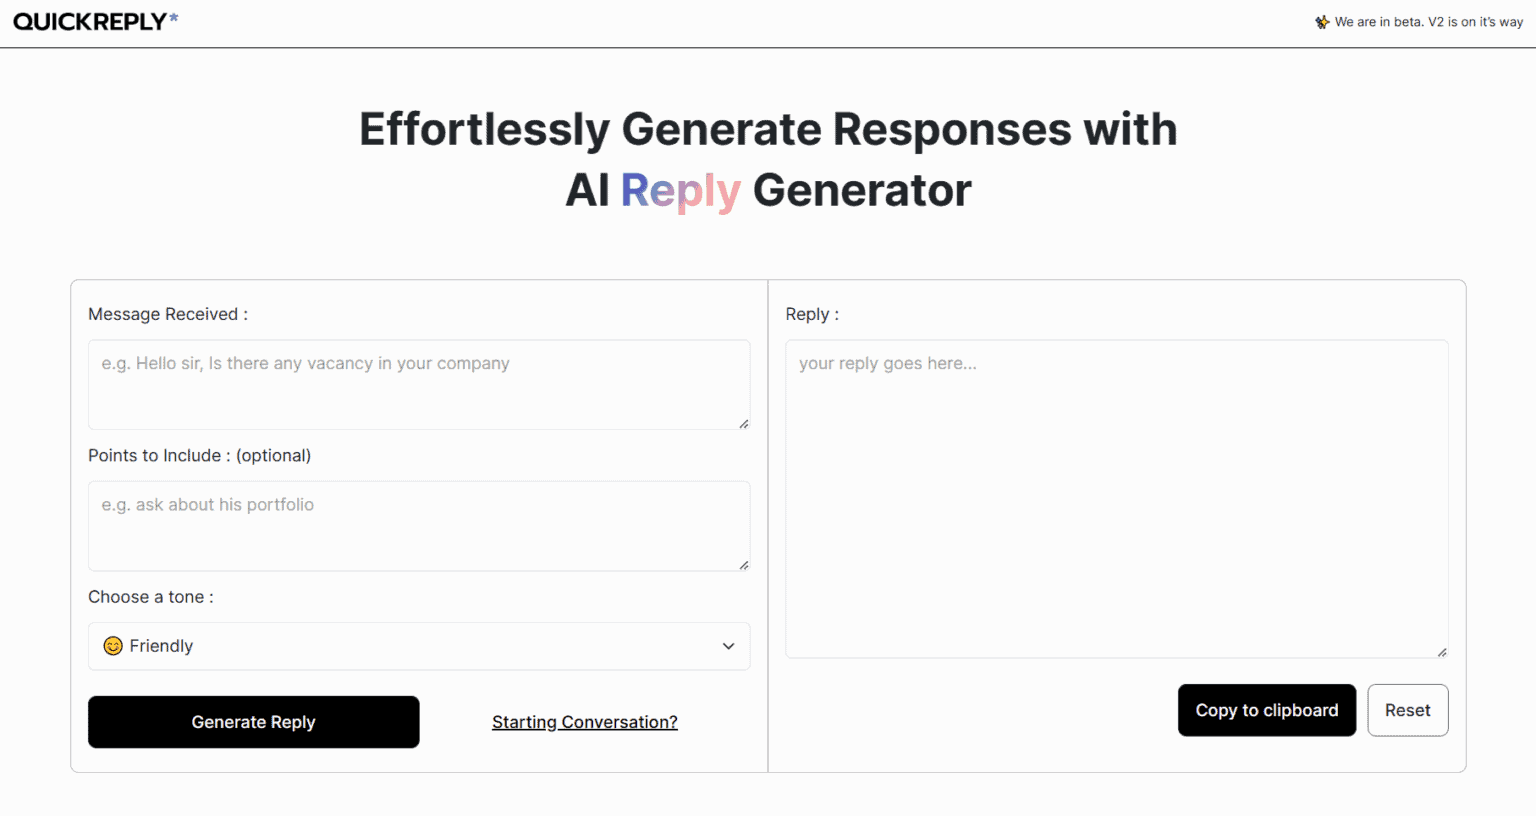Click Points to Include resize handle
Screen dimensions: 1536x816
coord(744,565)
